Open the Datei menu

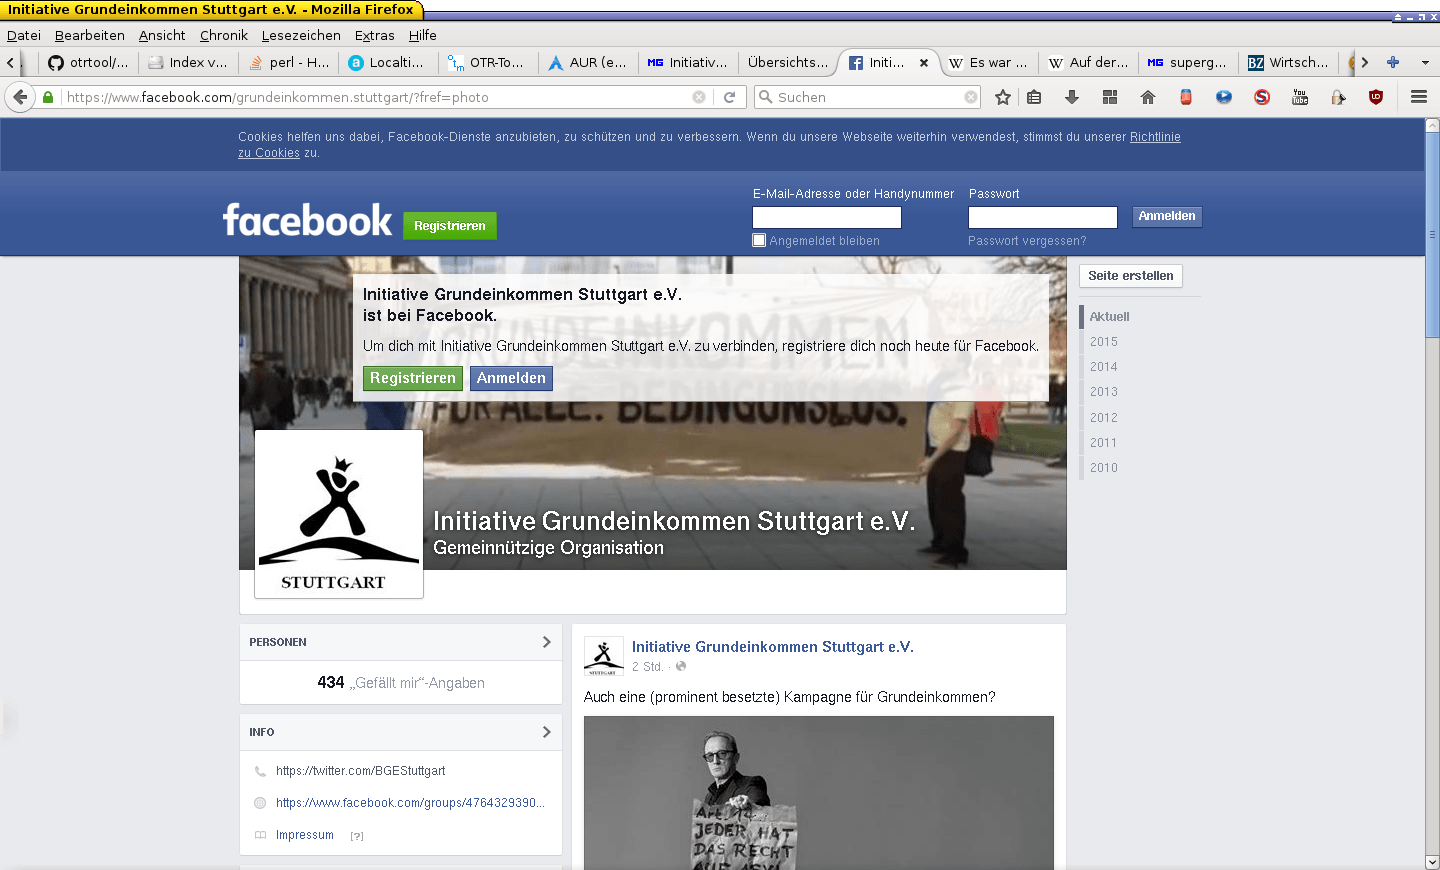(24, 35)
